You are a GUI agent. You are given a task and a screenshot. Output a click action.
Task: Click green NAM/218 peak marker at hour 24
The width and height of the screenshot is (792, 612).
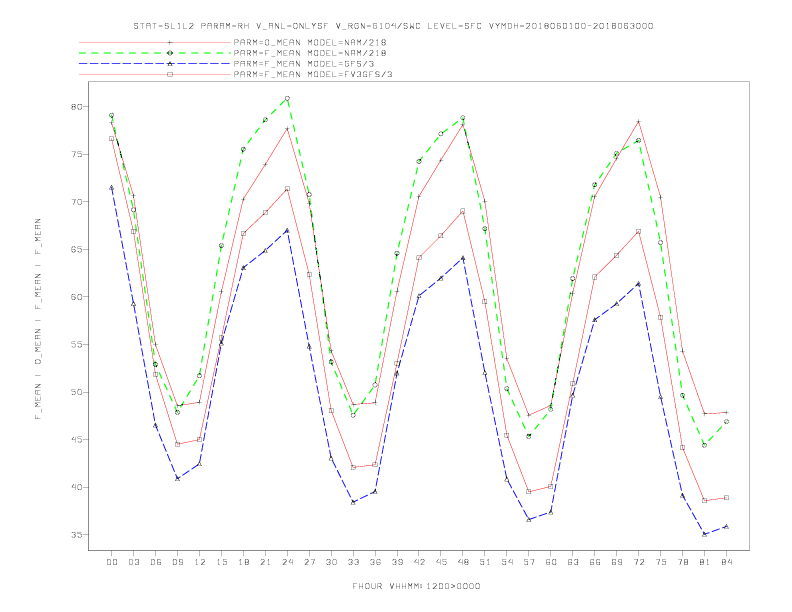(287, 98)
